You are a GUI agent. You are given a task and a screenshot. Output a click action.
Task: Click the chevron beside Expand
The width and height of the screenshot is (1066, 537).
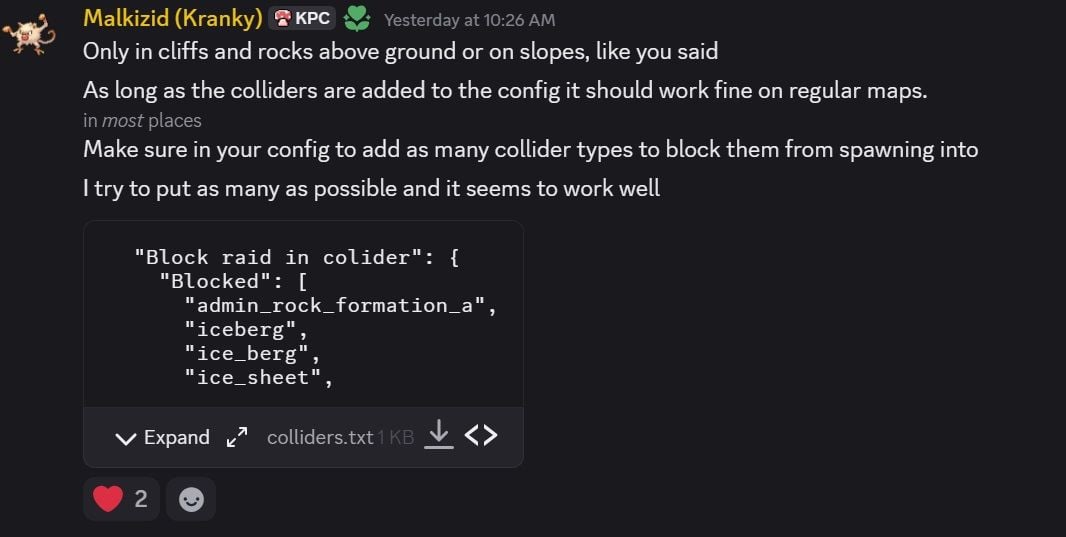click(x=126, y=438)
